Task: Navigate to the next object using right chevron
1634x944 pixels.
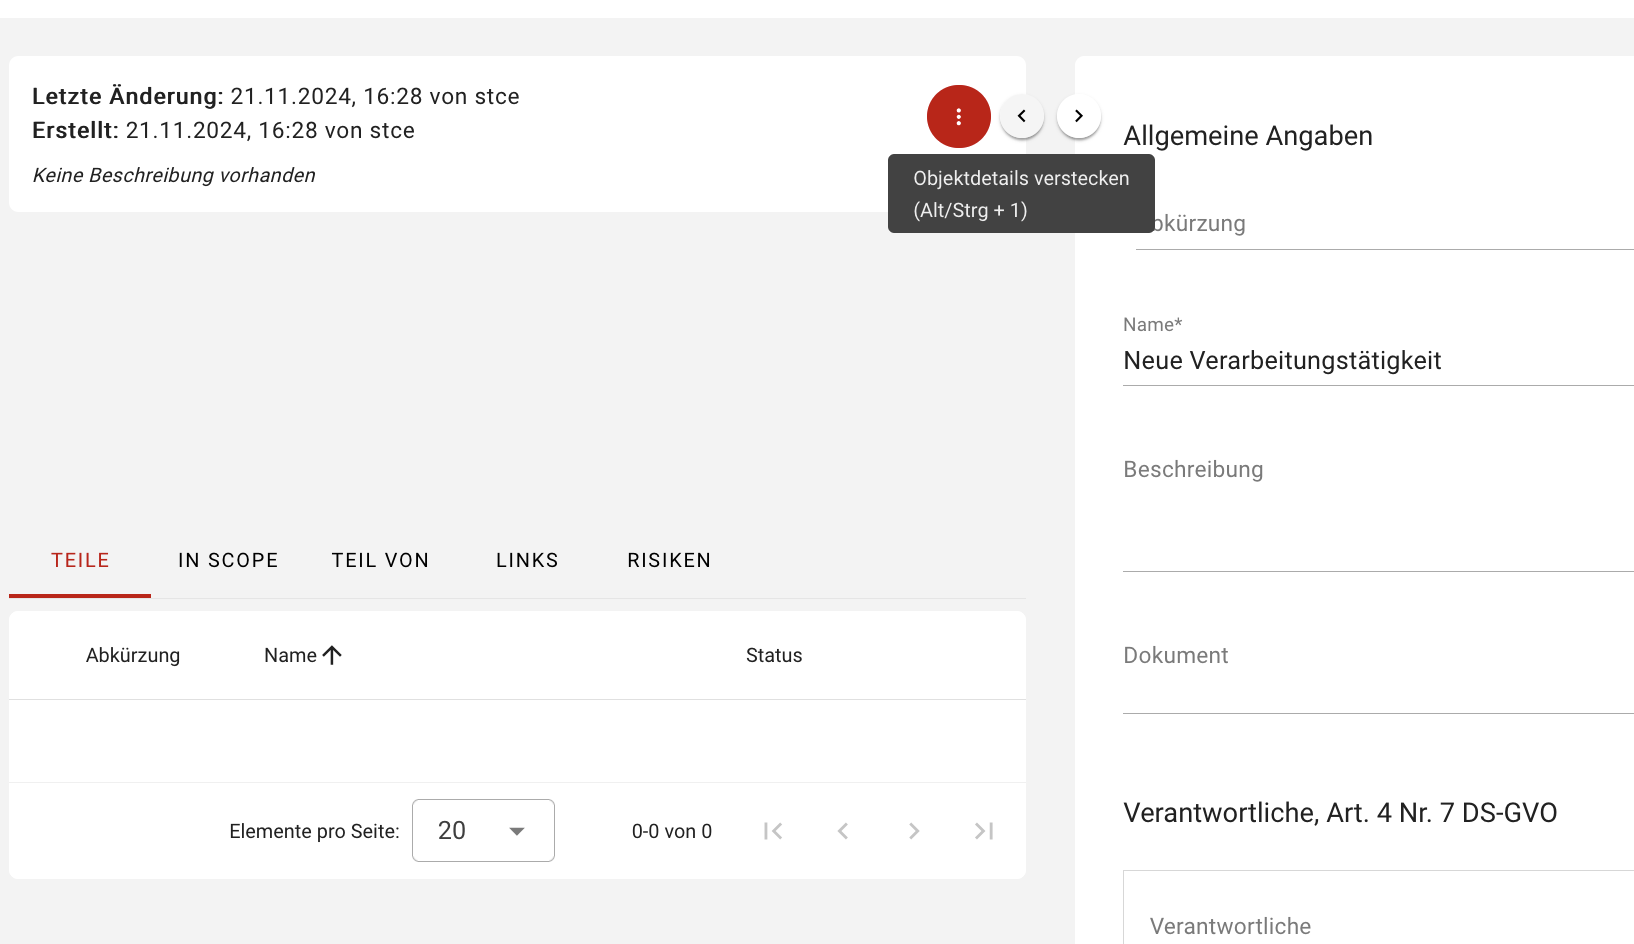Action: (1078, 115)
